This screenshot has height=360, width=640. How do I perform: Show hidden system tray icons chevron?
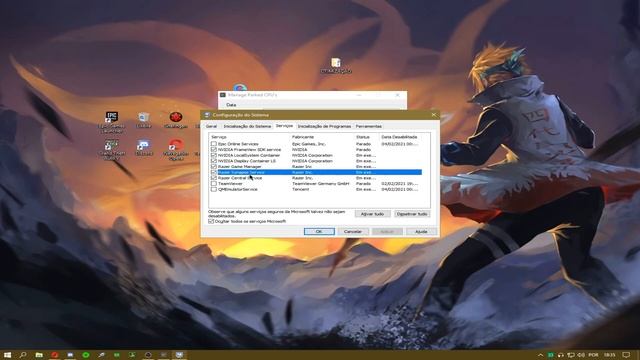point(540,355)
